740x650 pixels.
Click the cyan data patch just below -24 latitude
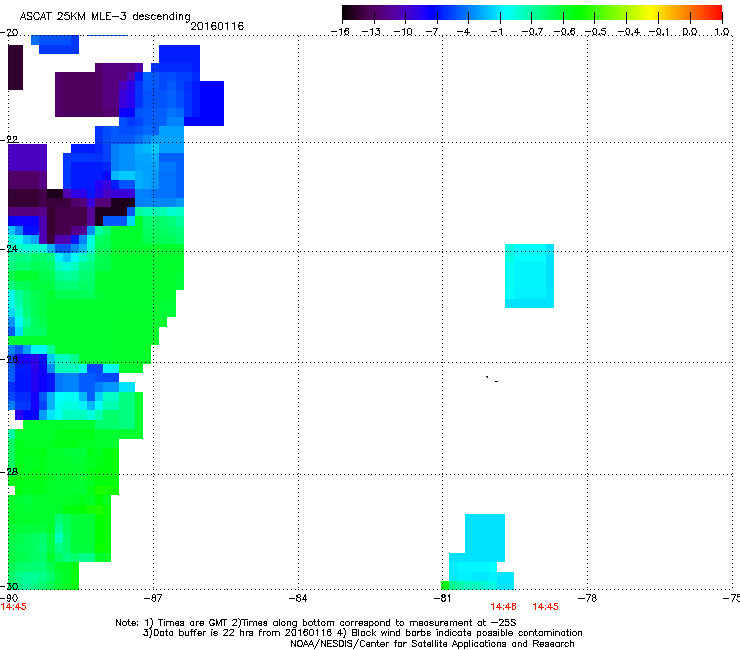point(529,276)
